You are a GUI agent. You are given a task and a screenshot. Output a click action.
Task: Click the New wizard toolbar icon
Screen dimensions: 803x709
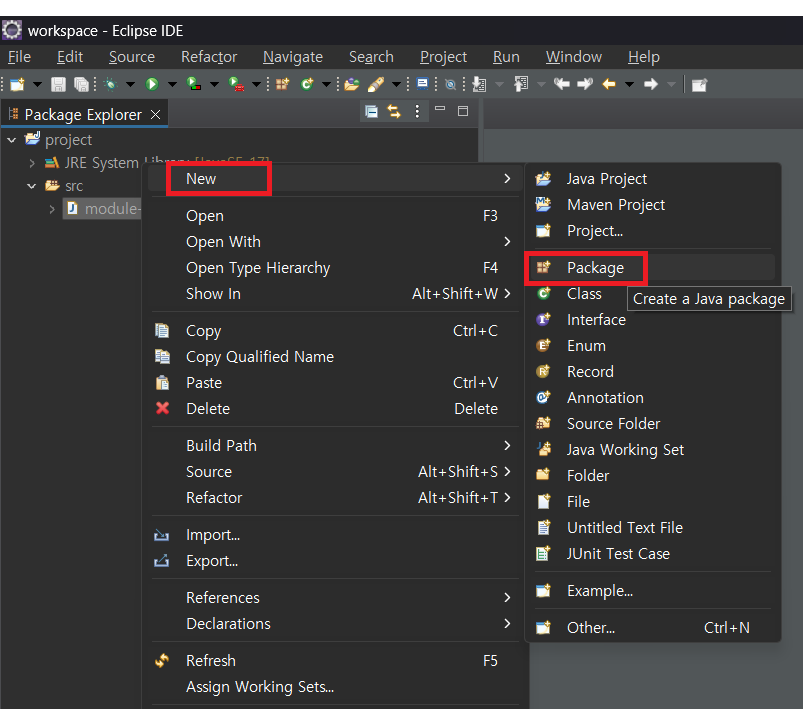[x=17, y=84]
